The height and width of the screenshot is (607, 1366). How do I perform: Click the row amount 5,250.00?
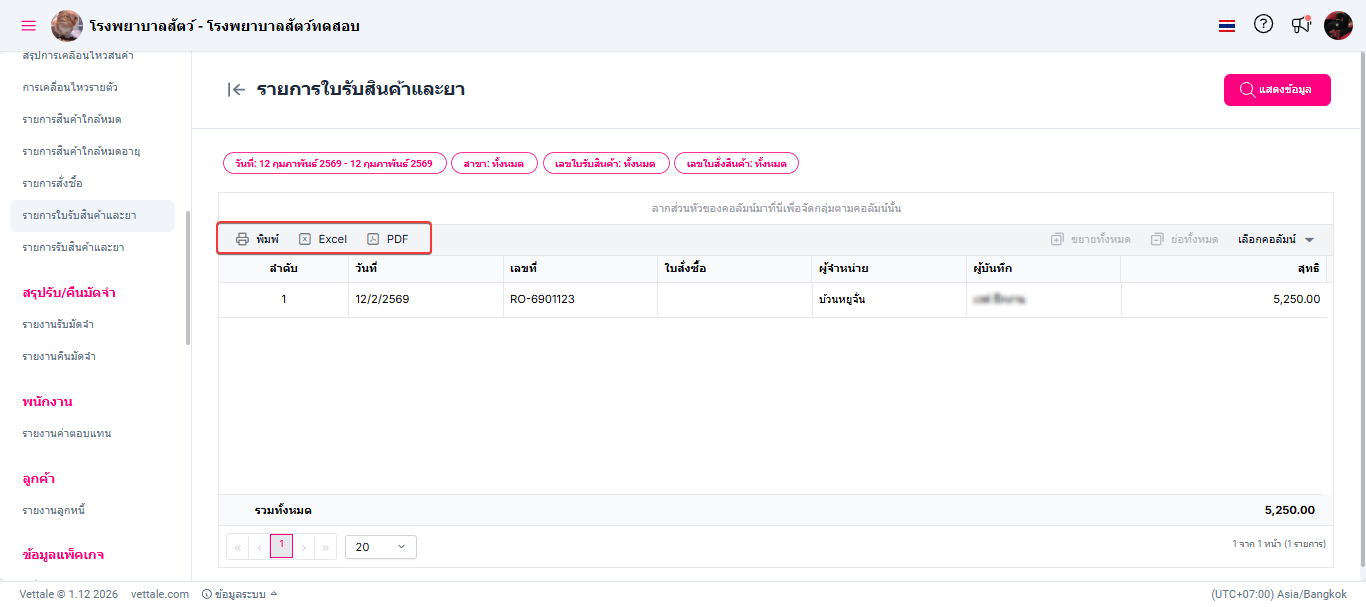click(1223, 299)
